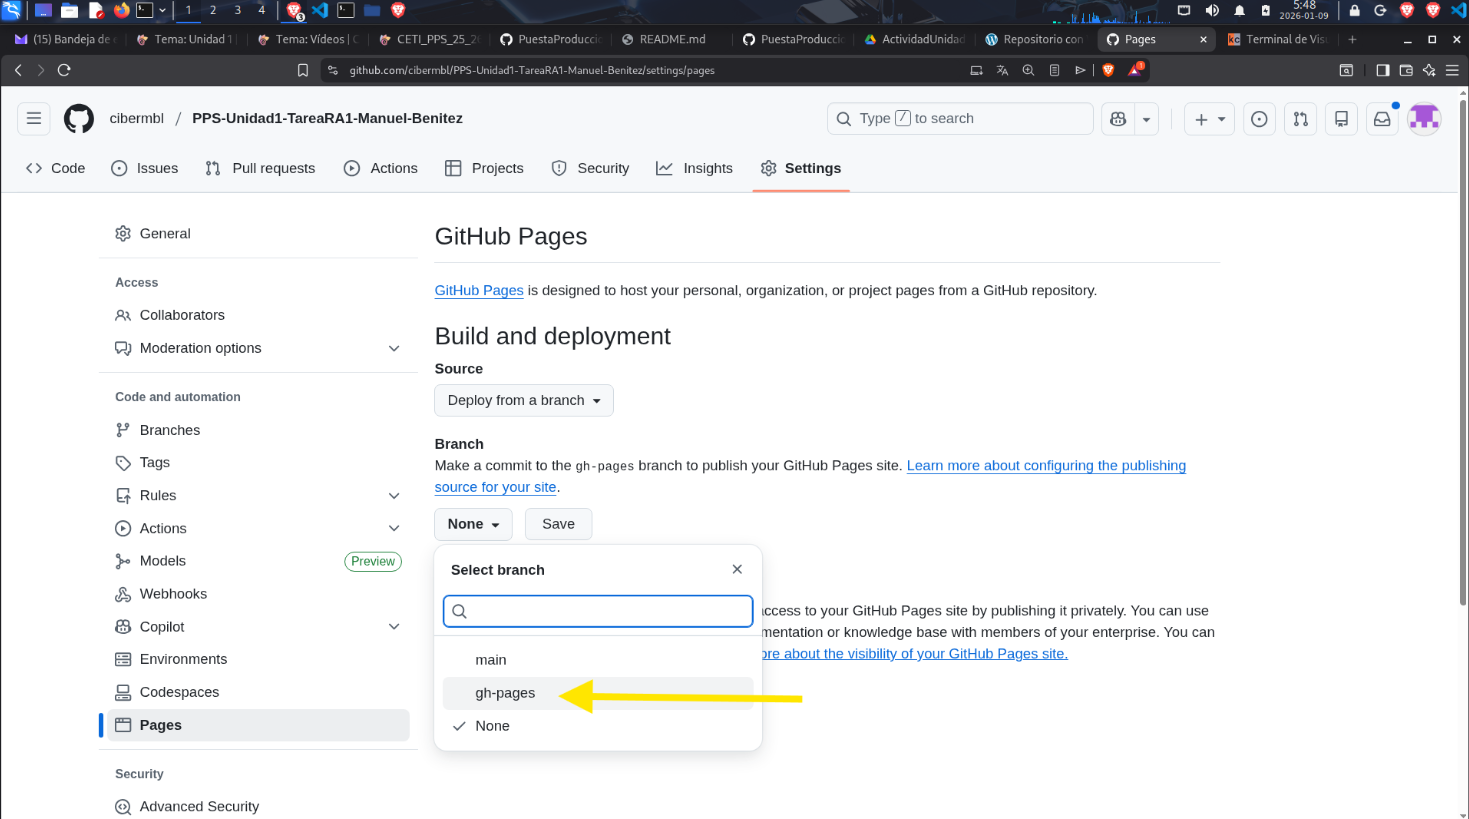Select the gh-pages branch option
1469x819 pixels.
pyautogui.click(x=598, y=693)
